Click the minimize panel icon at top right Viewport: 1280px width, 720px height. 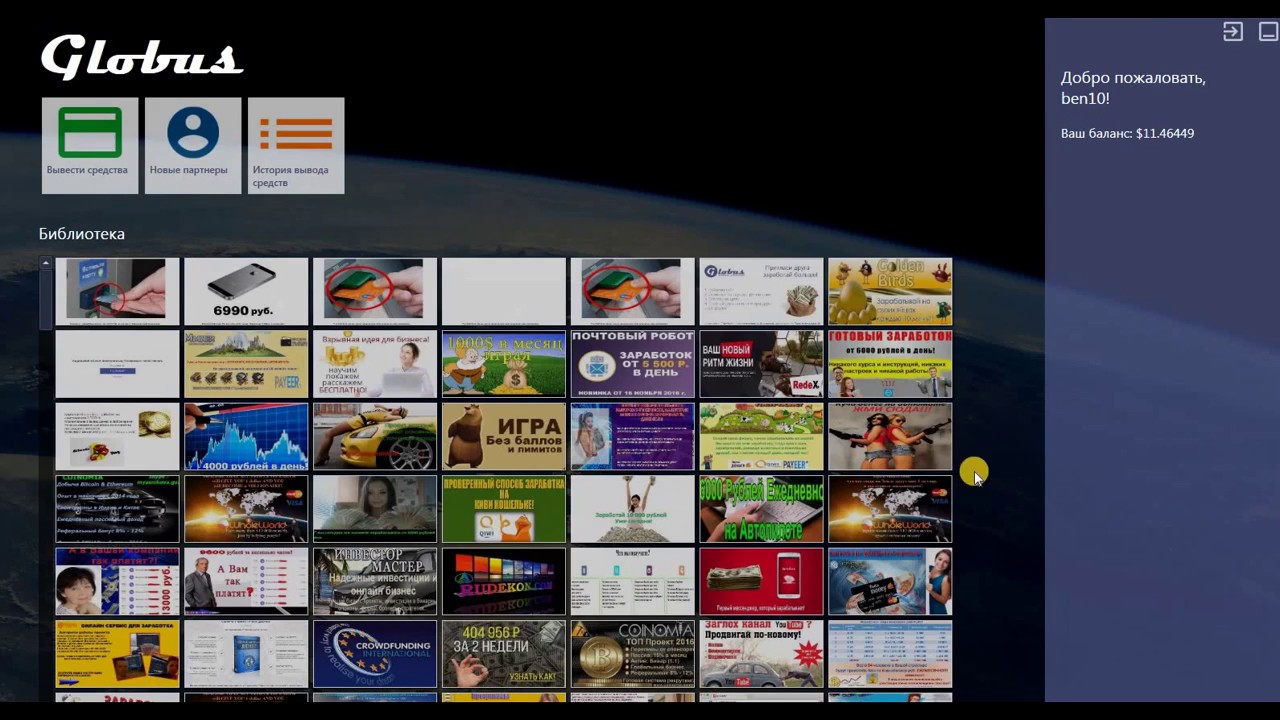coord(1268,32)
